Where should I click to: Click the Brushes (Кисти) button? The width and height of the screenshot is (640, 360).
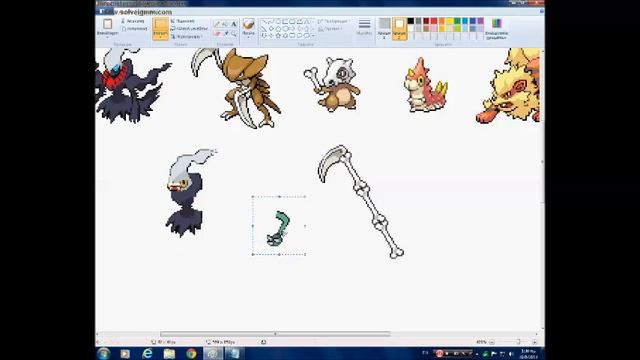[x=249, y=26]
